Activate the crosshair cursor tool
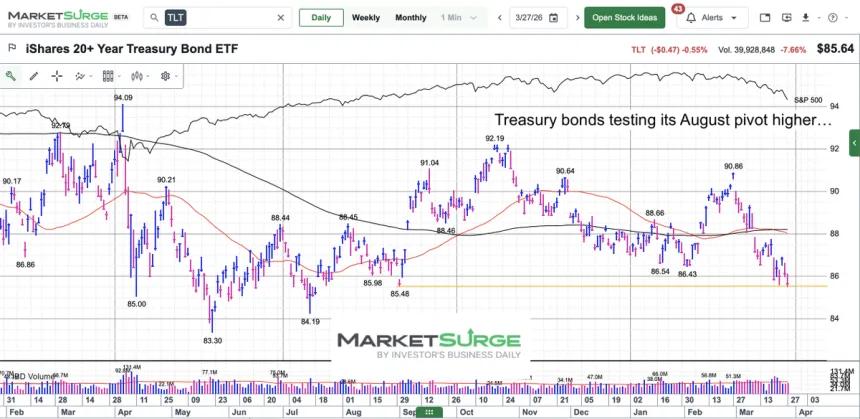 [x=57, y=76]
